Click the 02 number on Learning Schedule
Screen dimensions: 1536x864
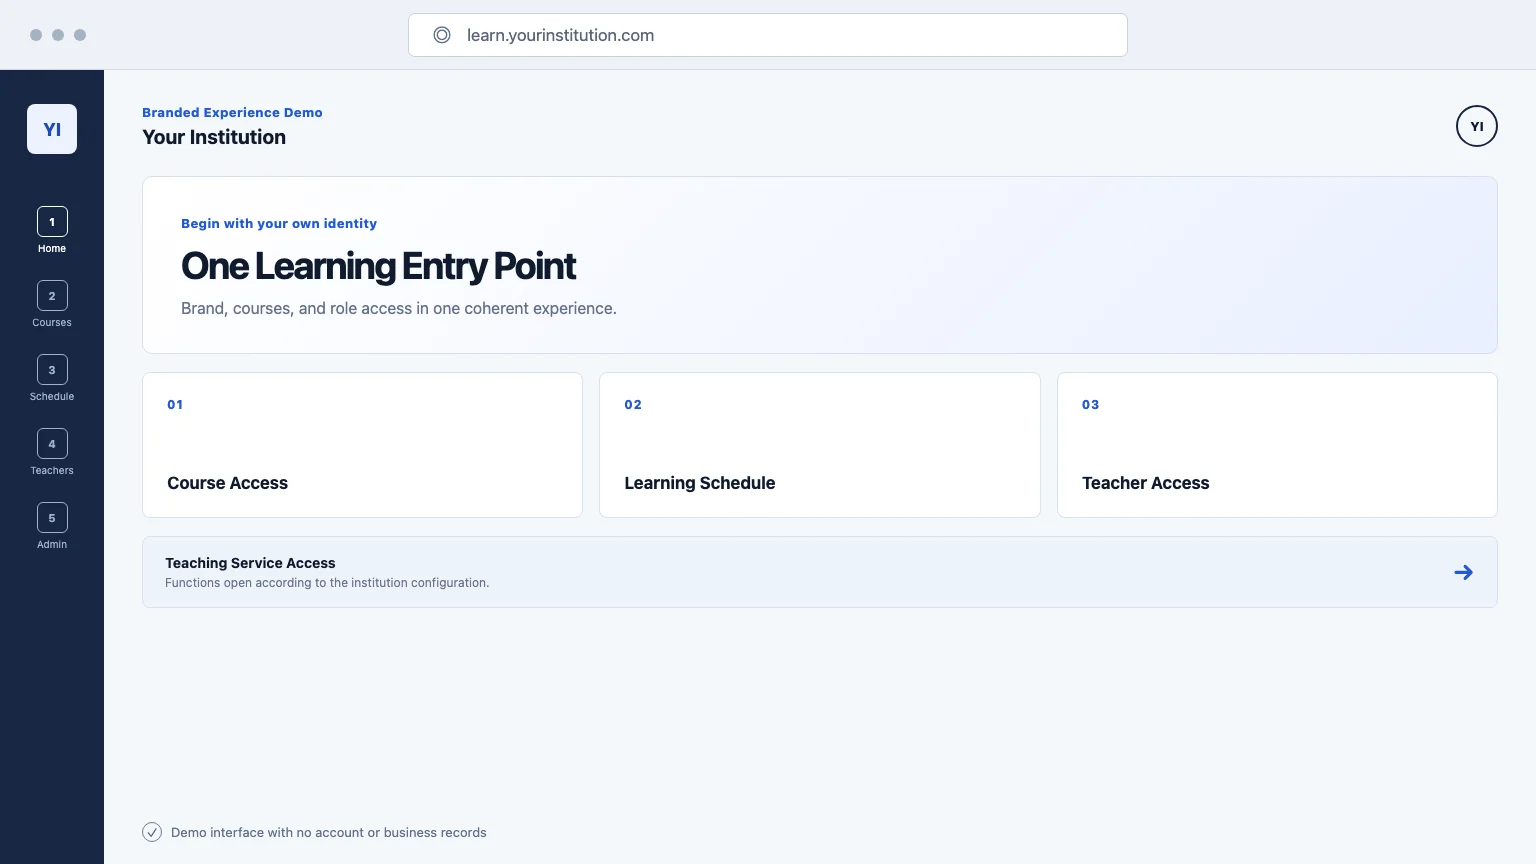point(633,405)
